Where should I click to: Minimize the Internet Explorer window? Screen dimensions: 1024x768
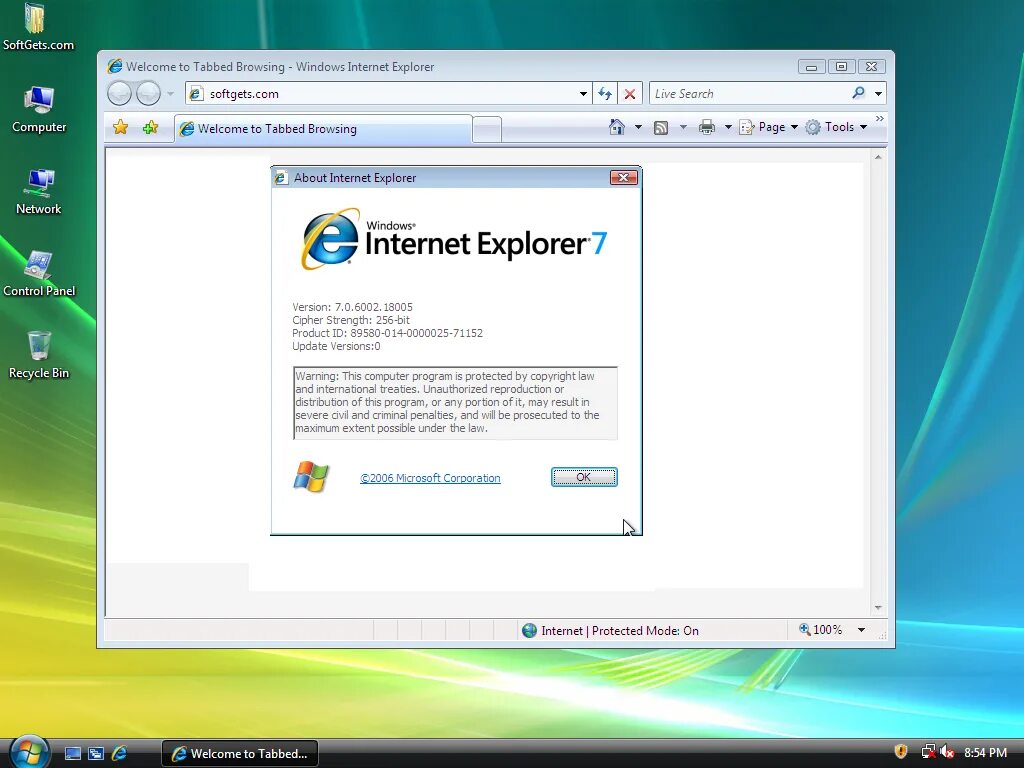point(811,67)
